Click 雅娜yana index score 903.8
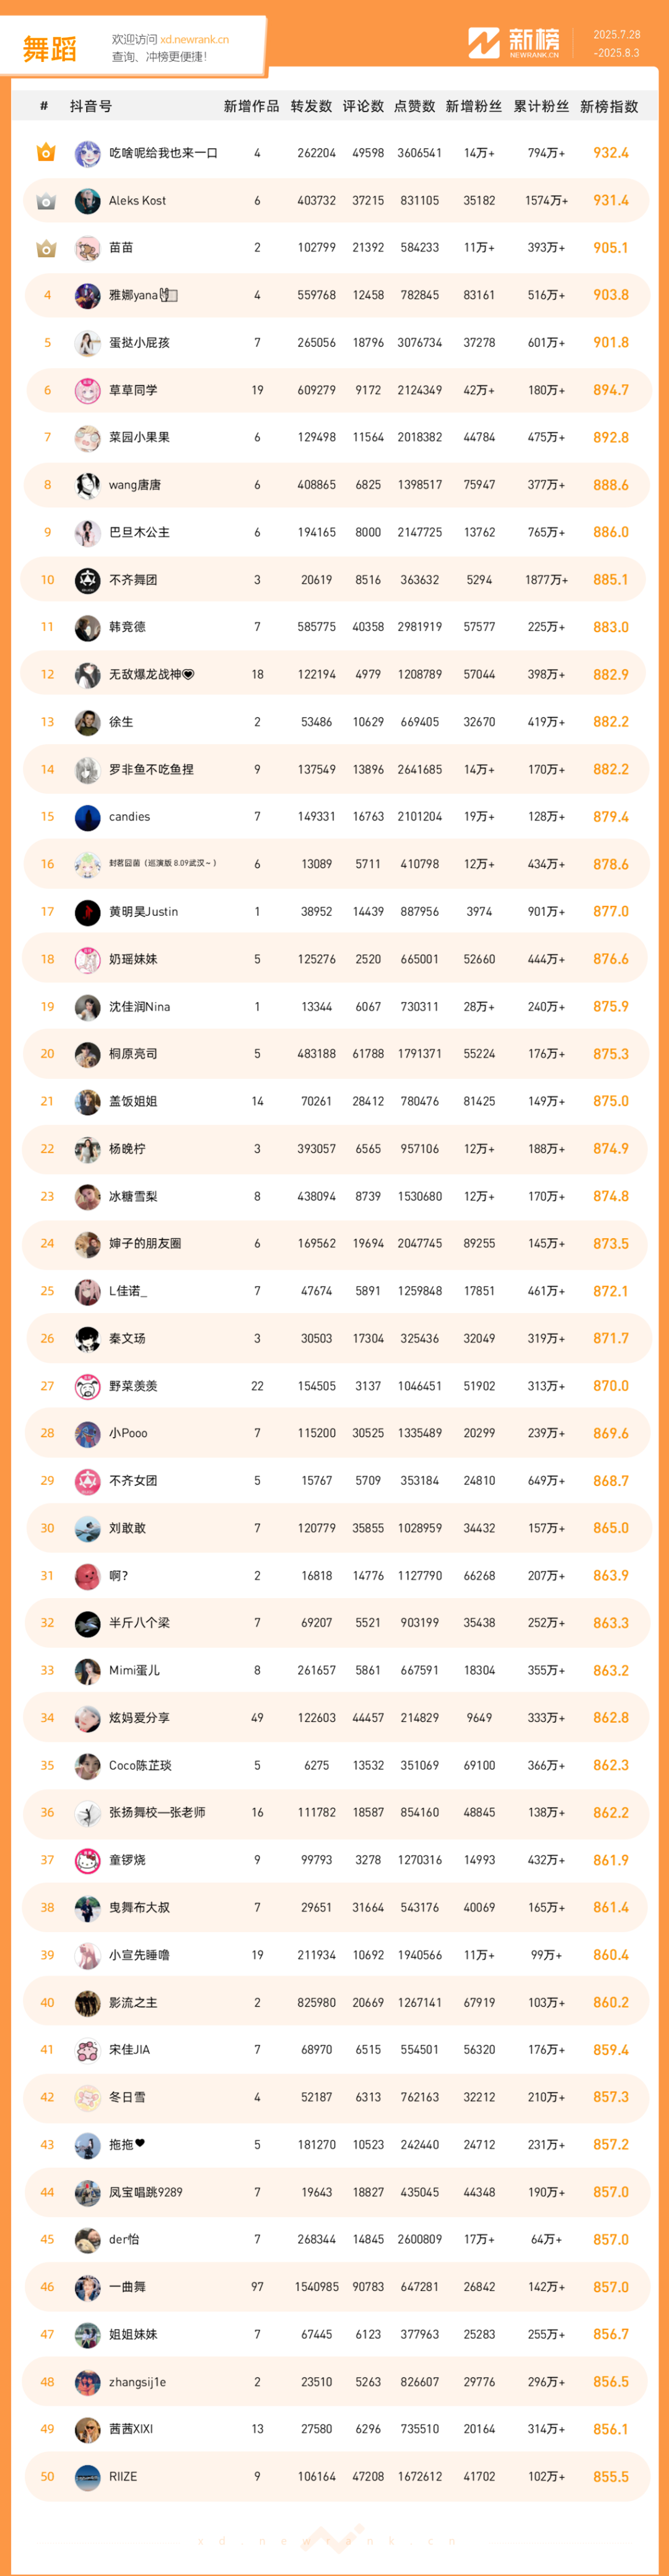The height and width of the screenshot is (2576, 669). click(x=611, y=295)
